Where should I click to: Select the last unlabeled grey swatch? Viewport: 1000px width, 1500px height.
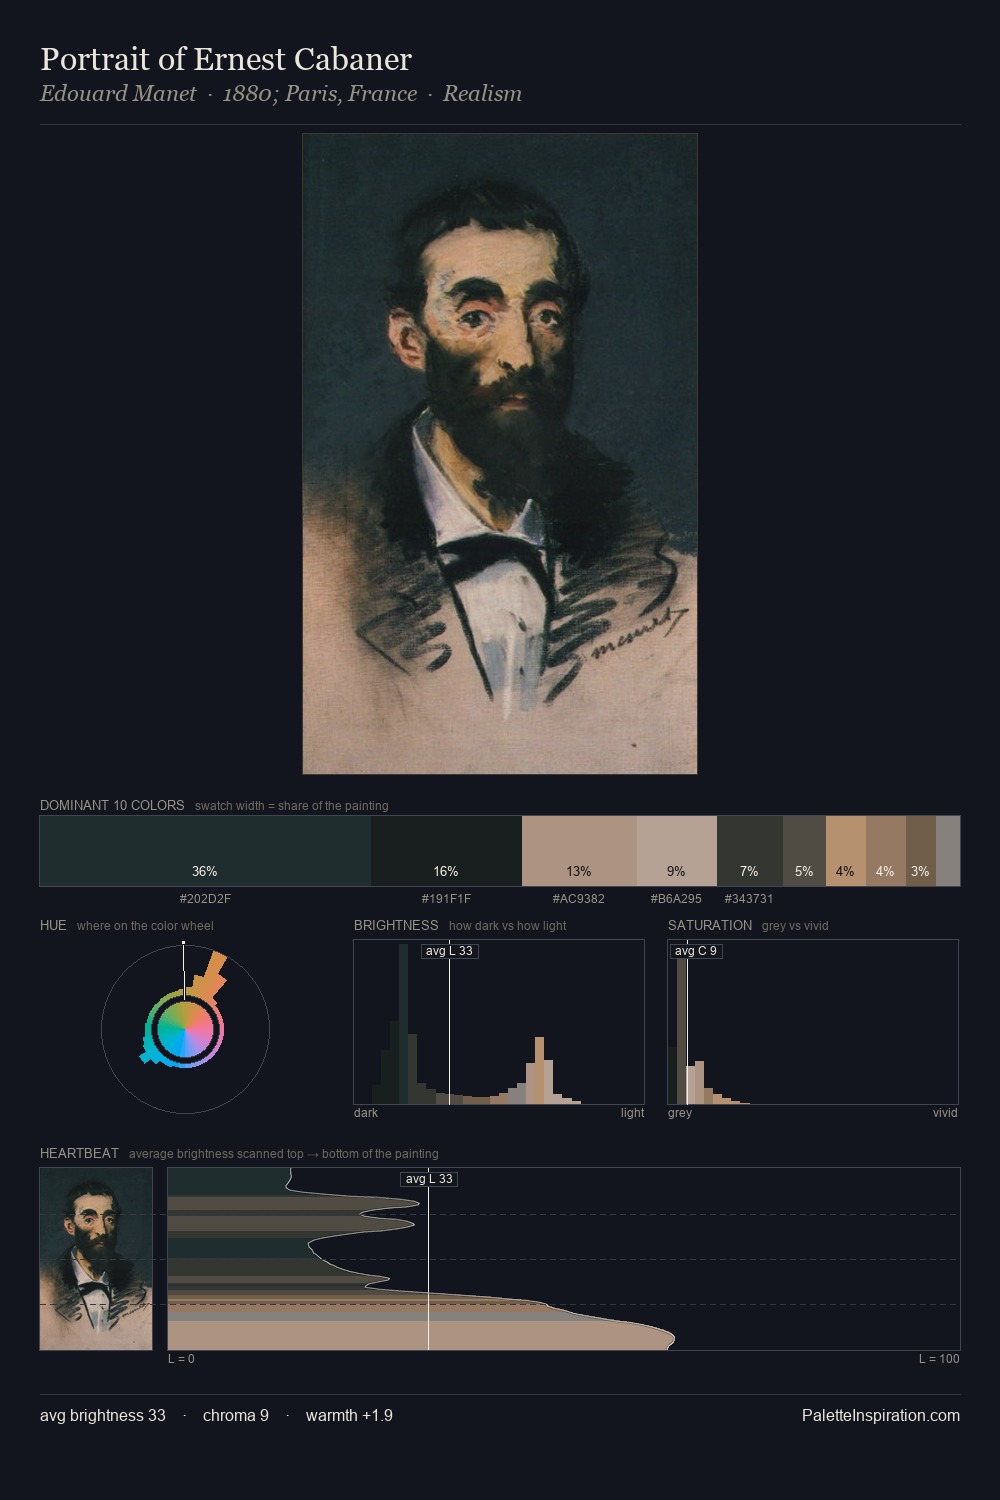(x=948, y=851)
